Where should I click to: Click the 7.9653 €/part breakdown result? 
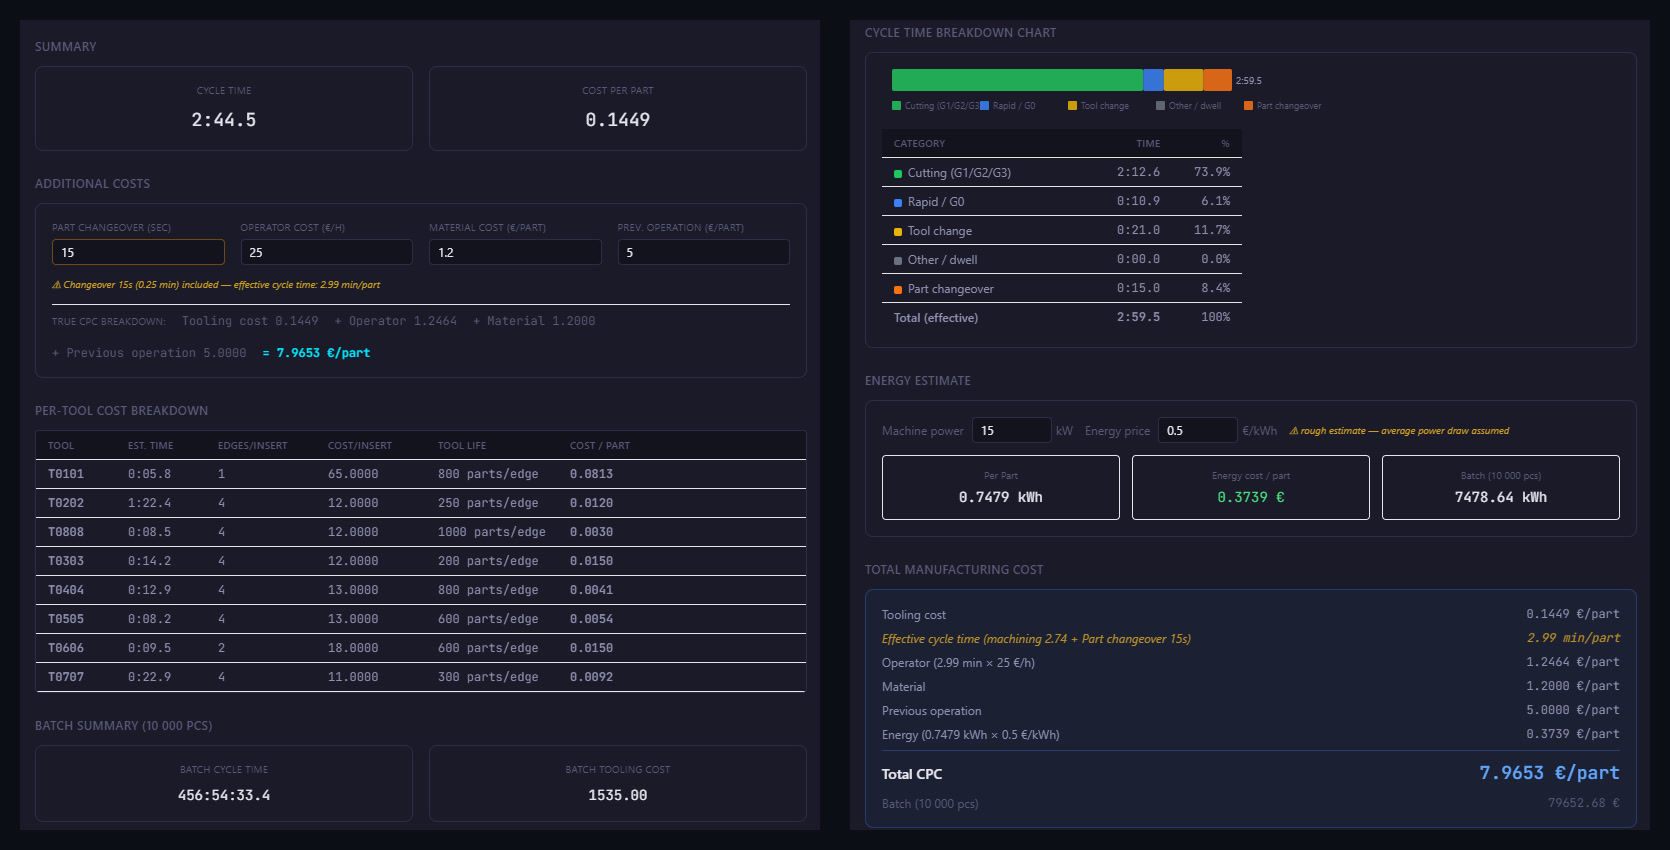pos(316,353)
